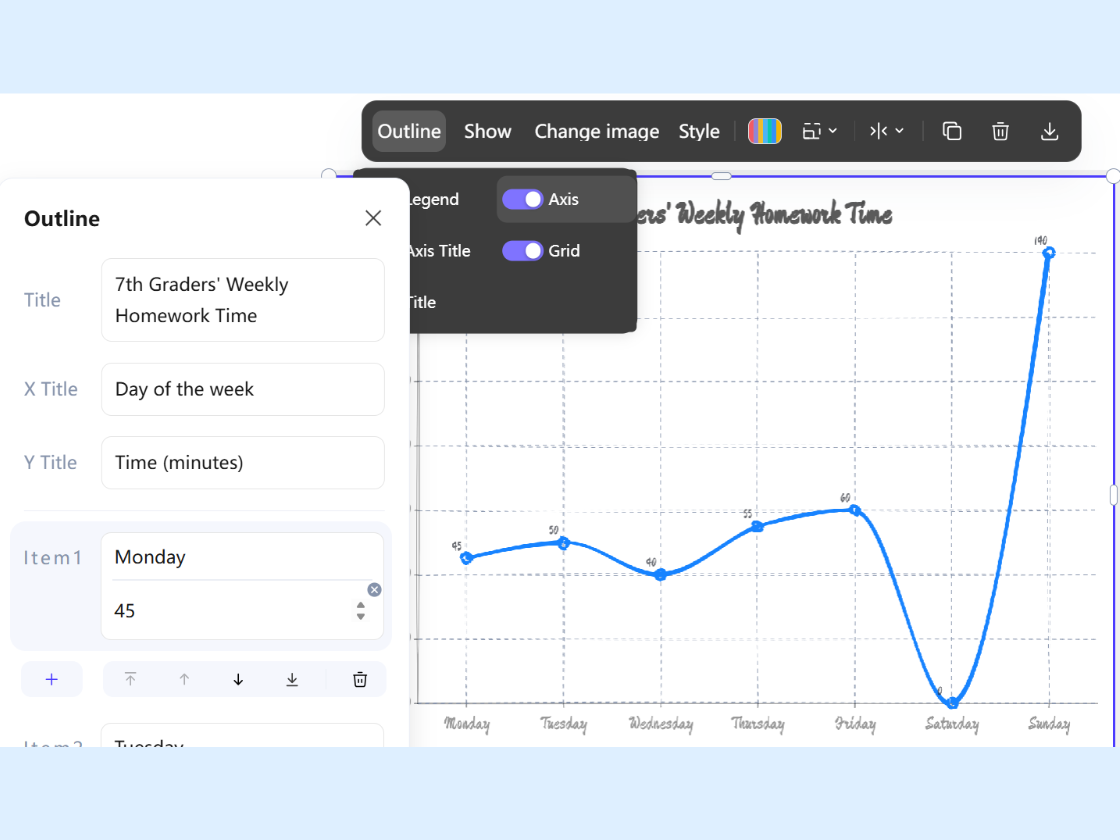The width and height of the screenshot is (1120, 840).
Task: Click the Change image button
Action: coord(597,131)
